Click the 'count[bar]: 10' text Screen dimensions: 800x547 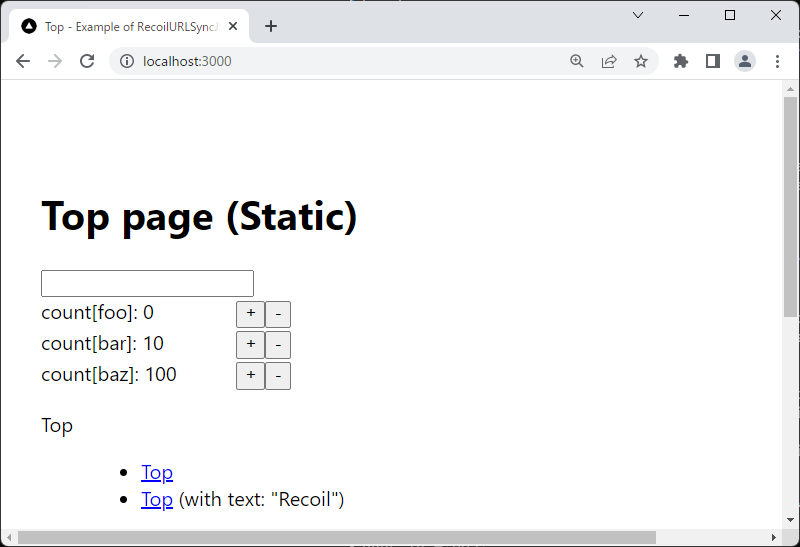tap(103, 343)
